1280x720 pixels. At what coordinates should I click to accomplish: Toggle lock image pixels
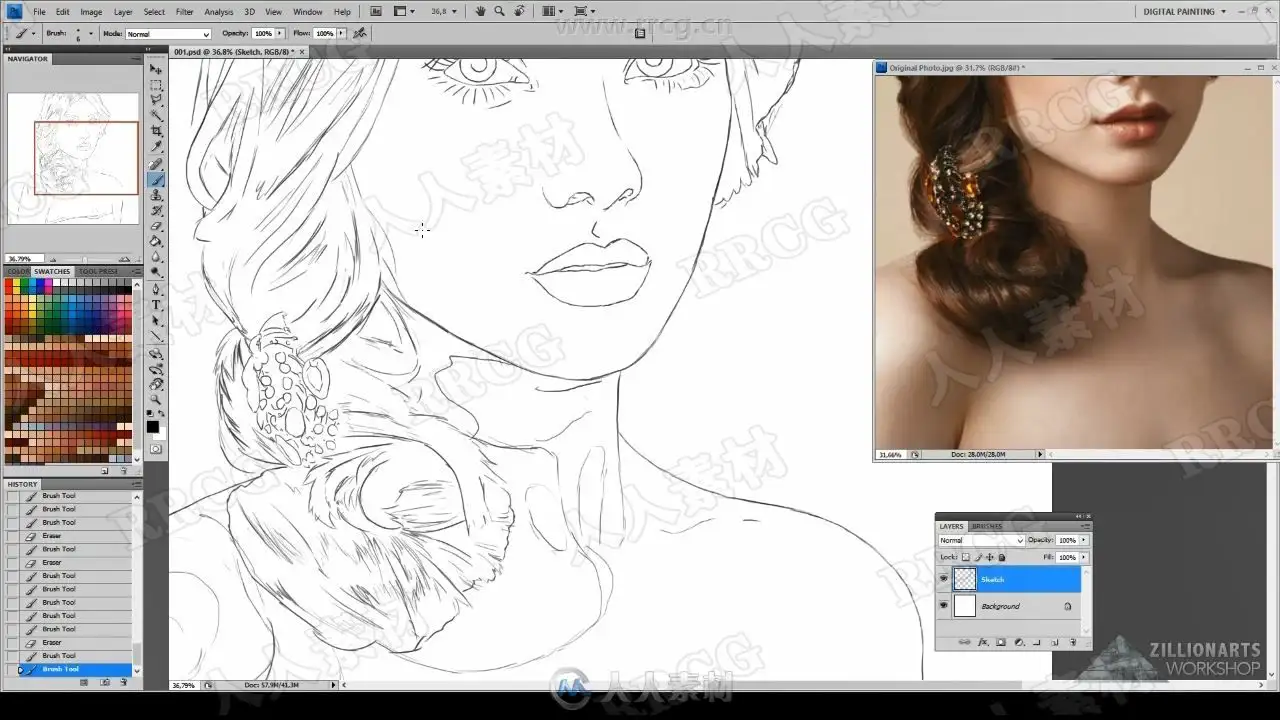coord(978,557)
